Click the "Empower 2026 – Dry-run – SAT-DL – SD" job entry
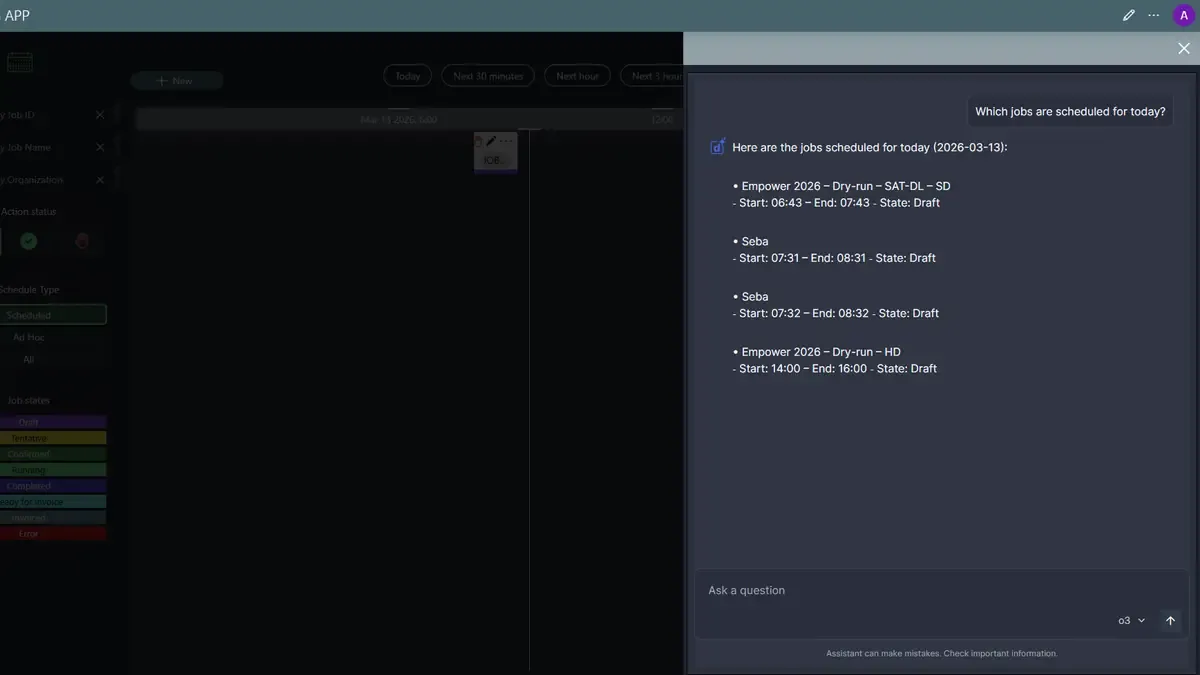Image resolution: width=1200 pixels, height=675 pixels. (846, 186)
